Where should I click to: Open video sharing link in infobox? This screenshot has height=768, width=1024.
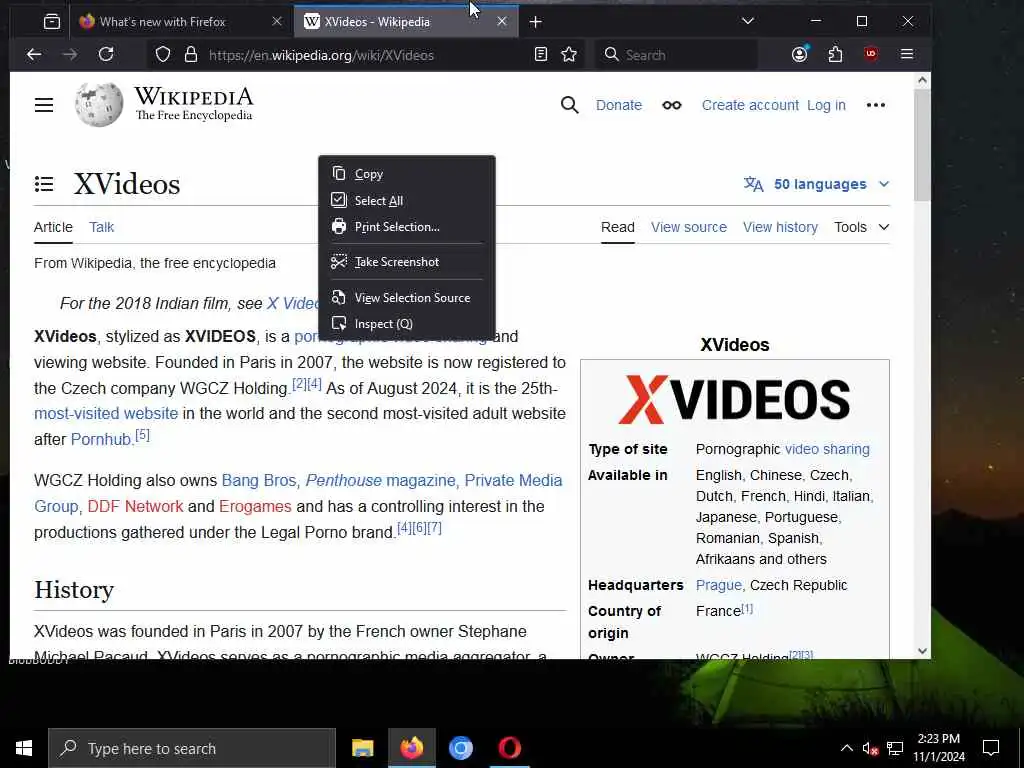pyautogui.click(x=827, y=449)
